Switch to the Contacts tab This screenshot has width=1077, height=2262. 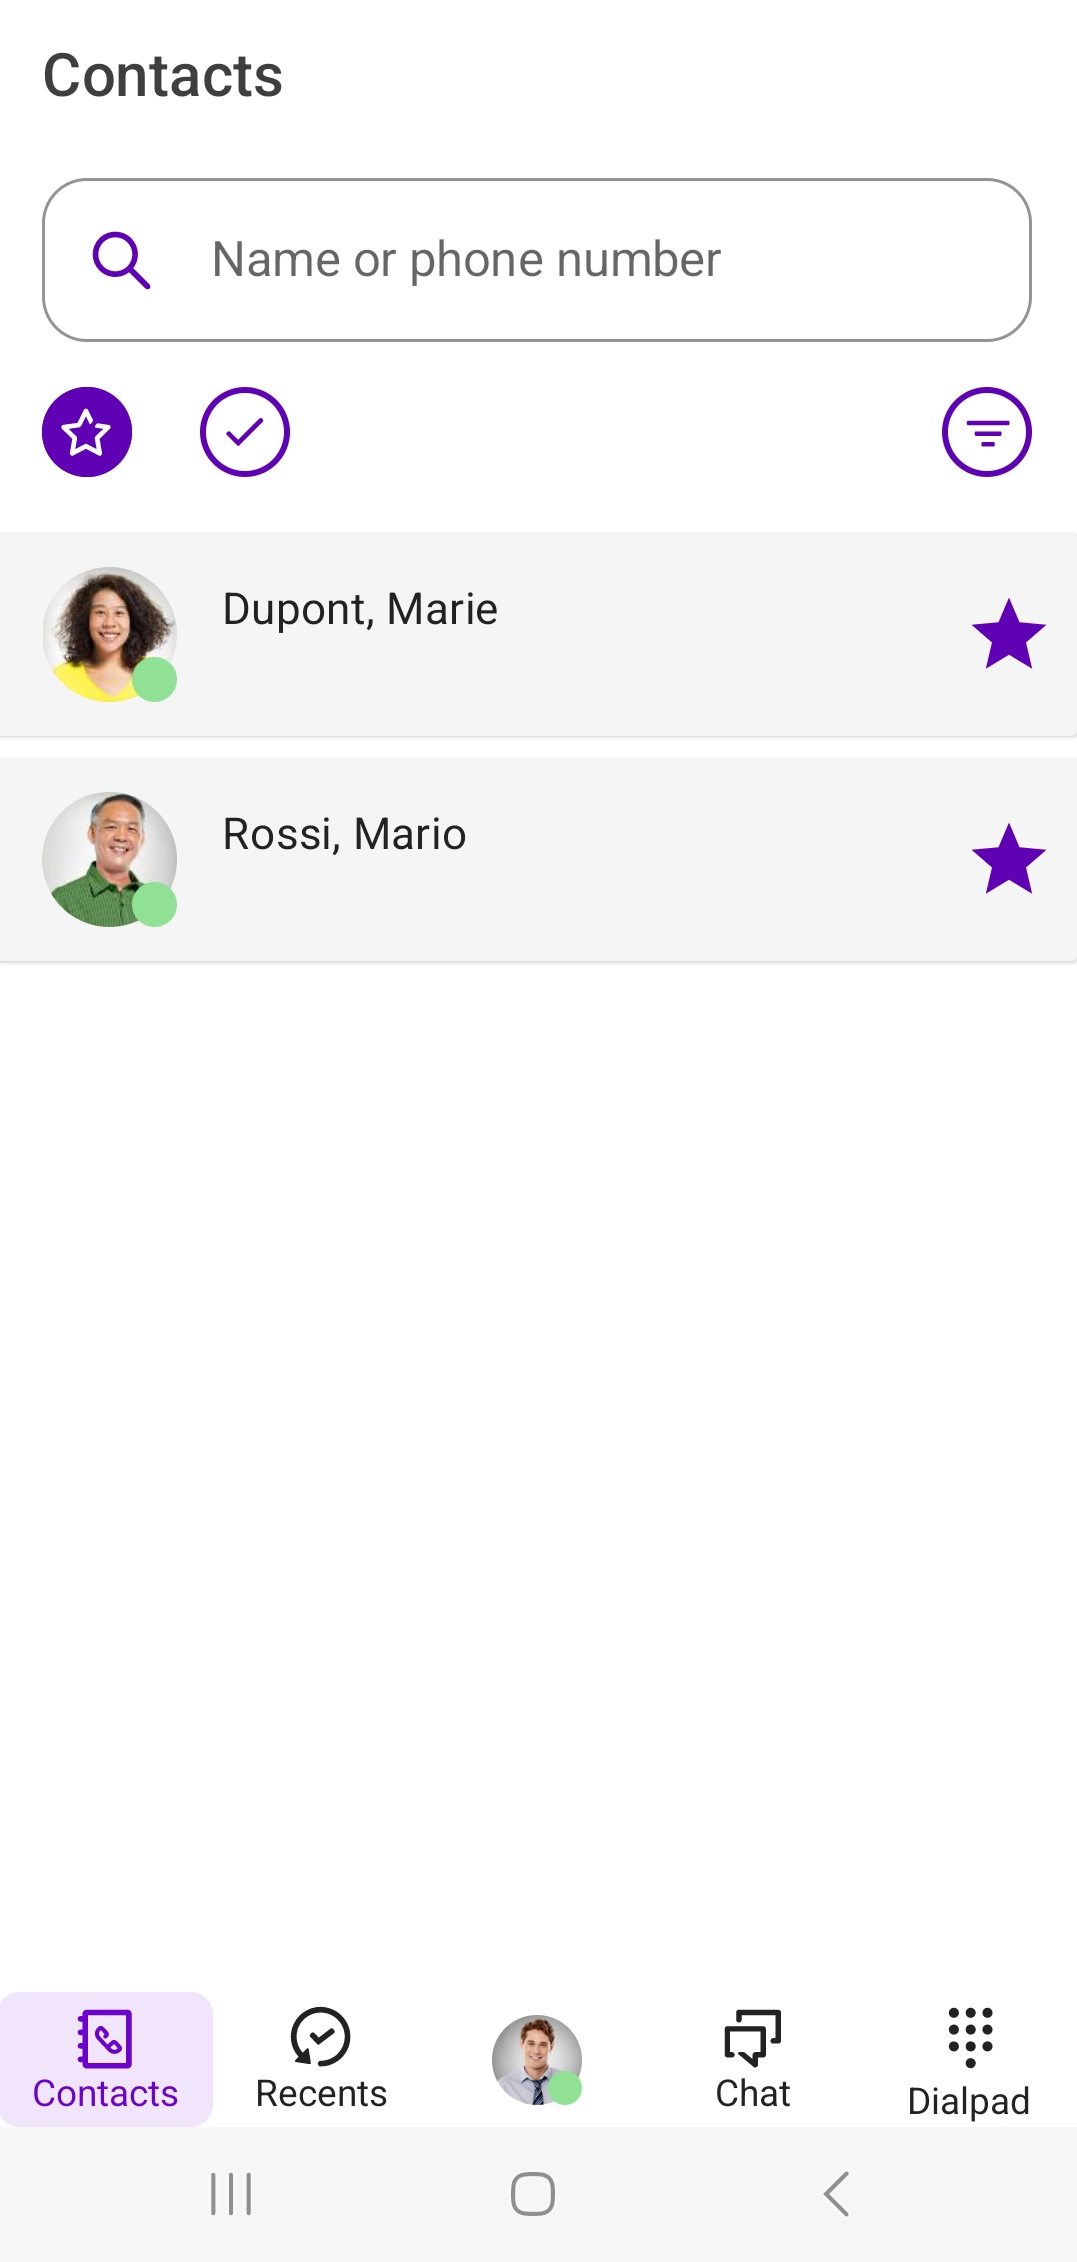105,2058
